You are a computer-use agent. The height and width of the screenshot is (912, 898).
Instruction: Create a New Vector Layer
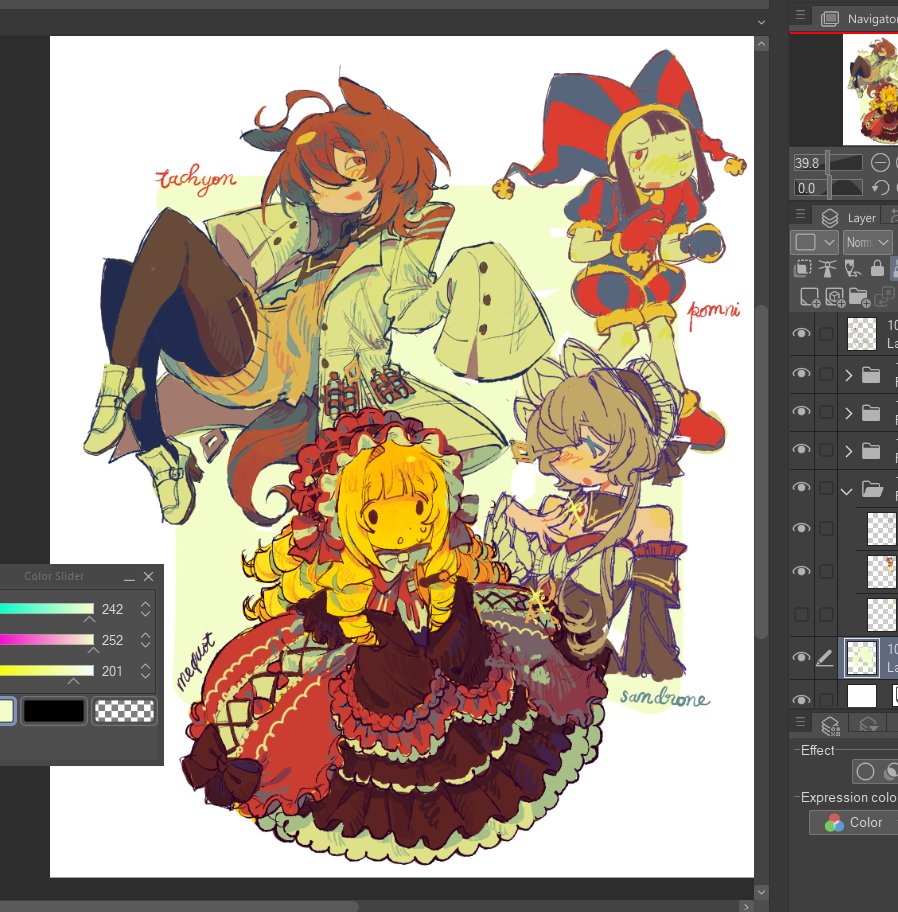(x=835, y=297)
